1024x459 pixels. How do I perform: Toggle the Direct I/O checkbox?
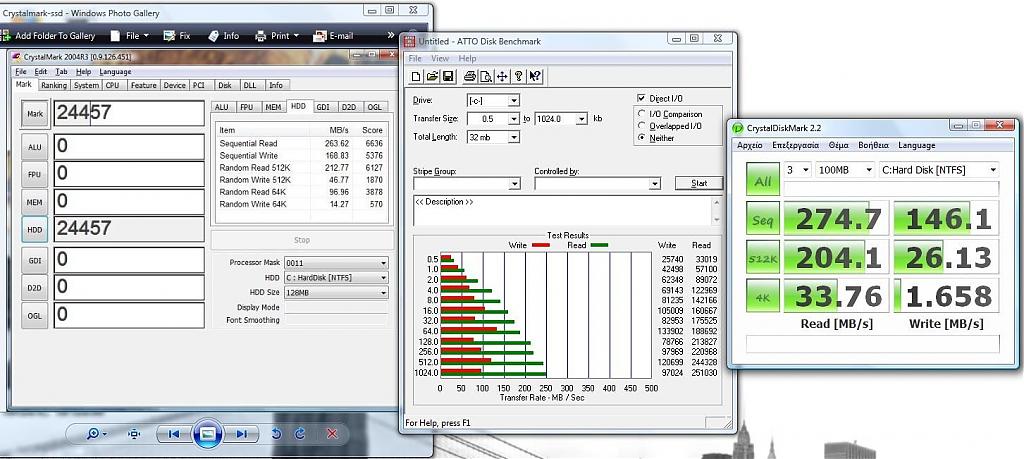(641, 98)
